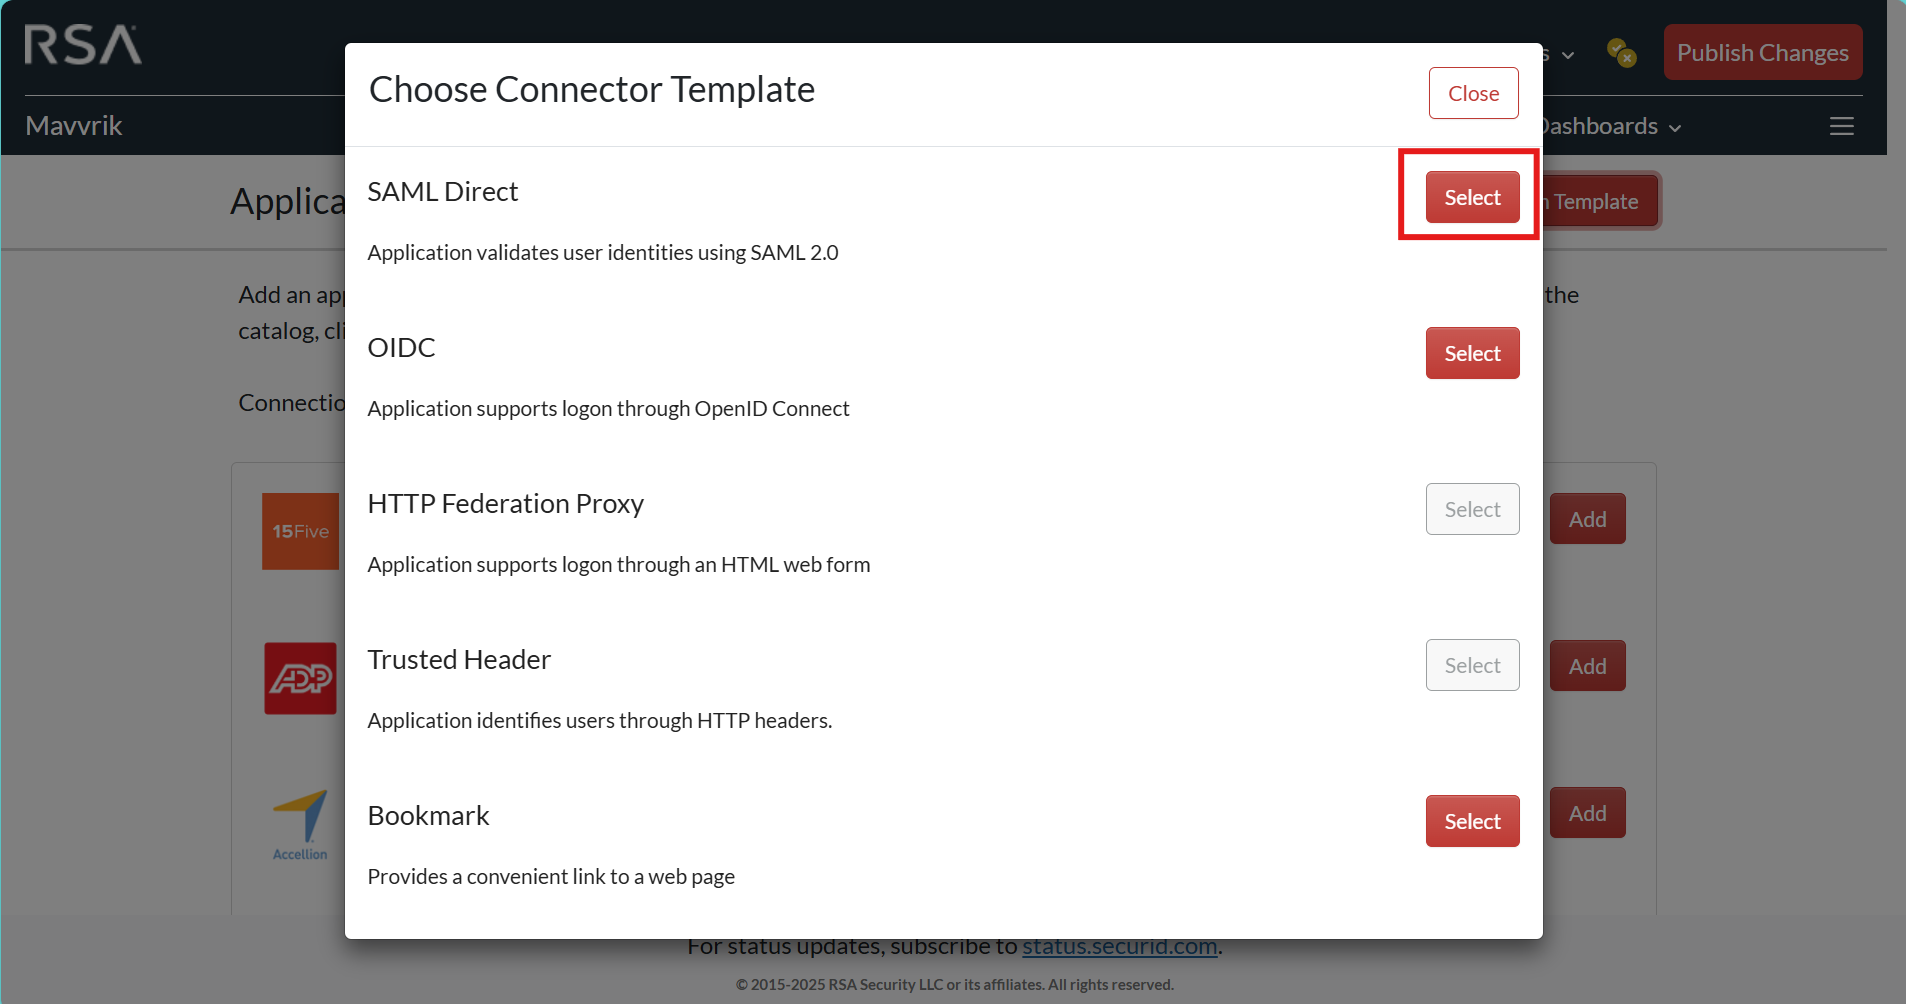Open the status.securid.com link
Viewport: 1906px width, 1004px height.
tap(1119, 946)
